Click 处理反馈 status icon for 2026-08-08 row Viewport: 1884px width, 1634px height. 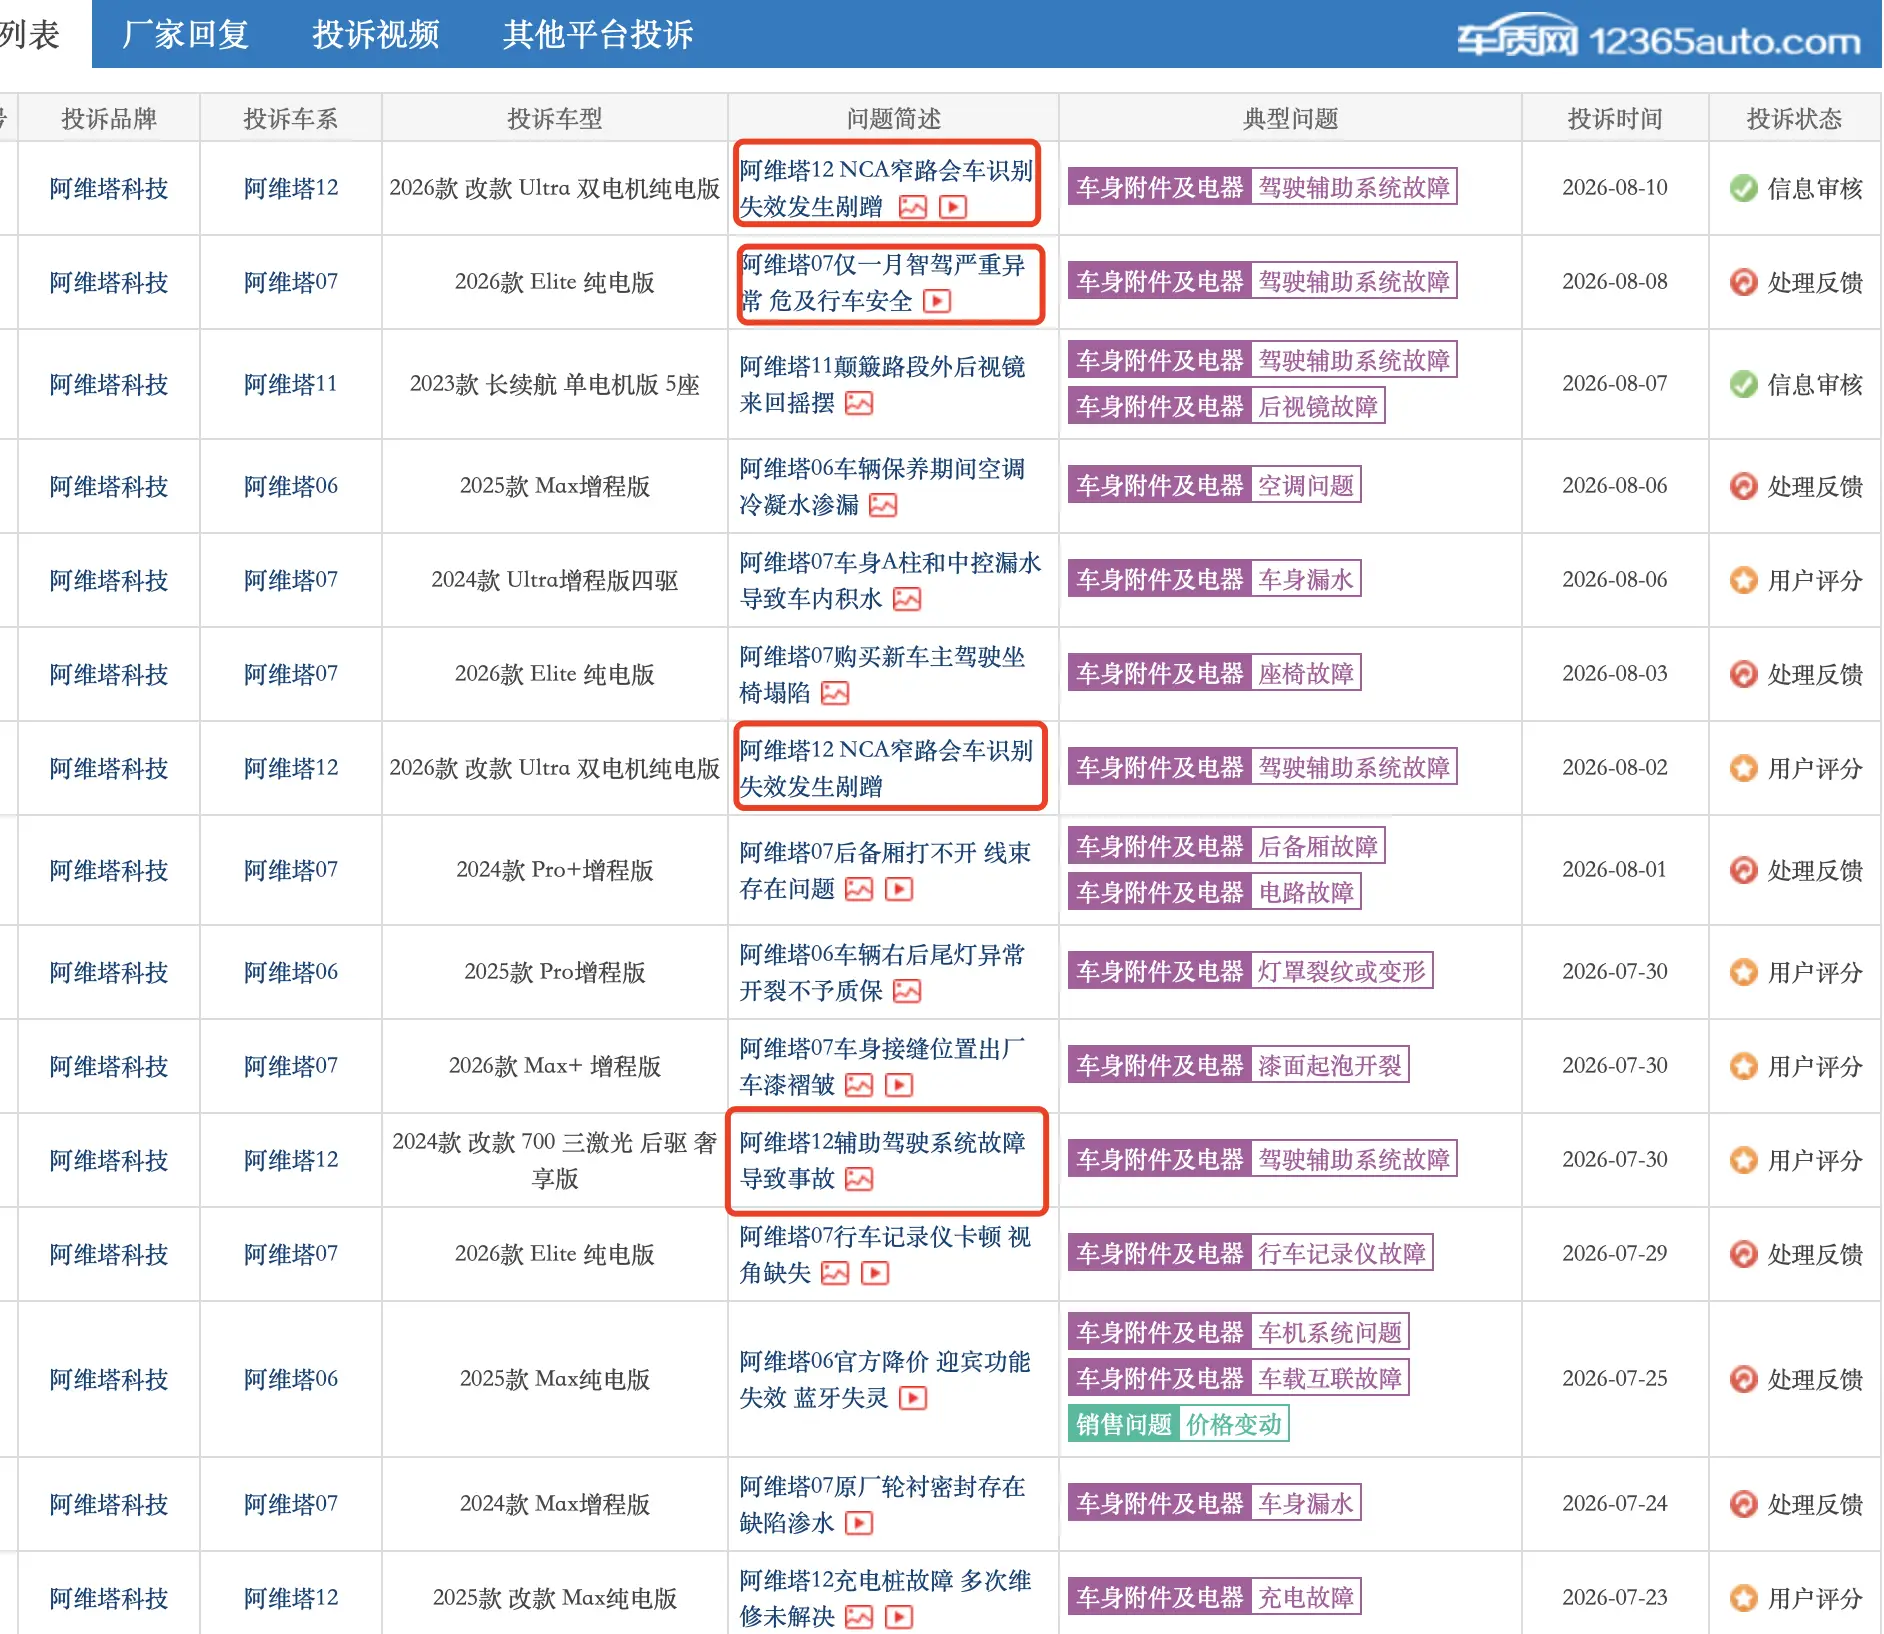coord(1743,282)
